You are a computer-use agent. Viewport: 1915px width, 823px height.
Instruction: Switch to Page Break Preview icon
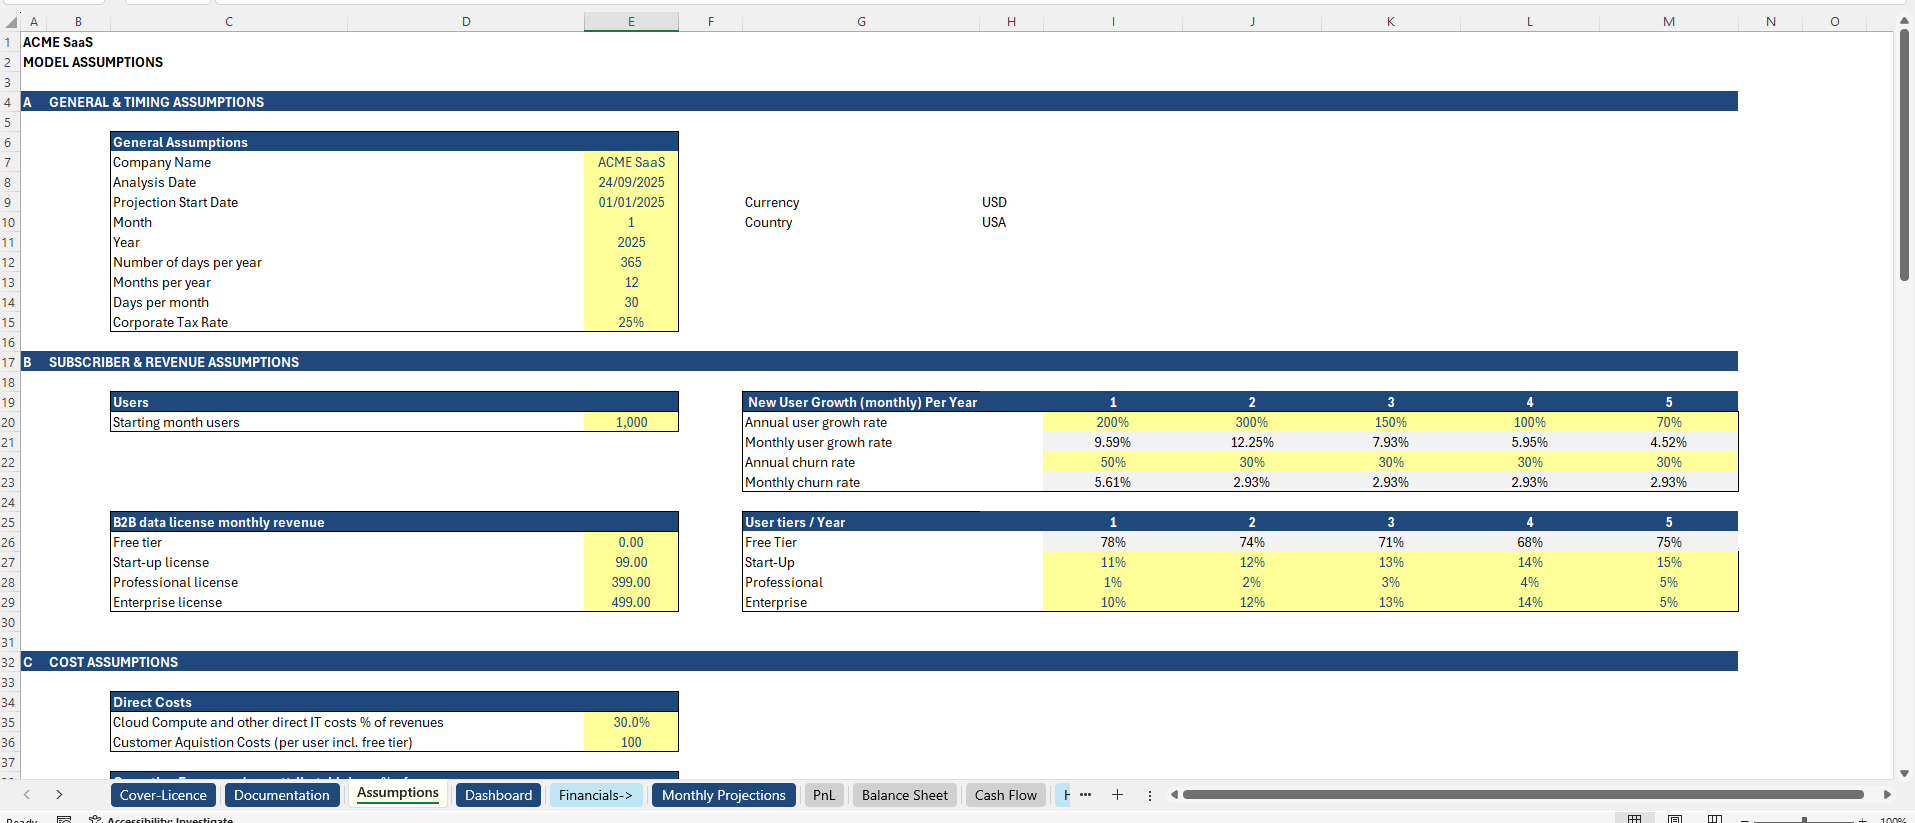pos(1714,819)
